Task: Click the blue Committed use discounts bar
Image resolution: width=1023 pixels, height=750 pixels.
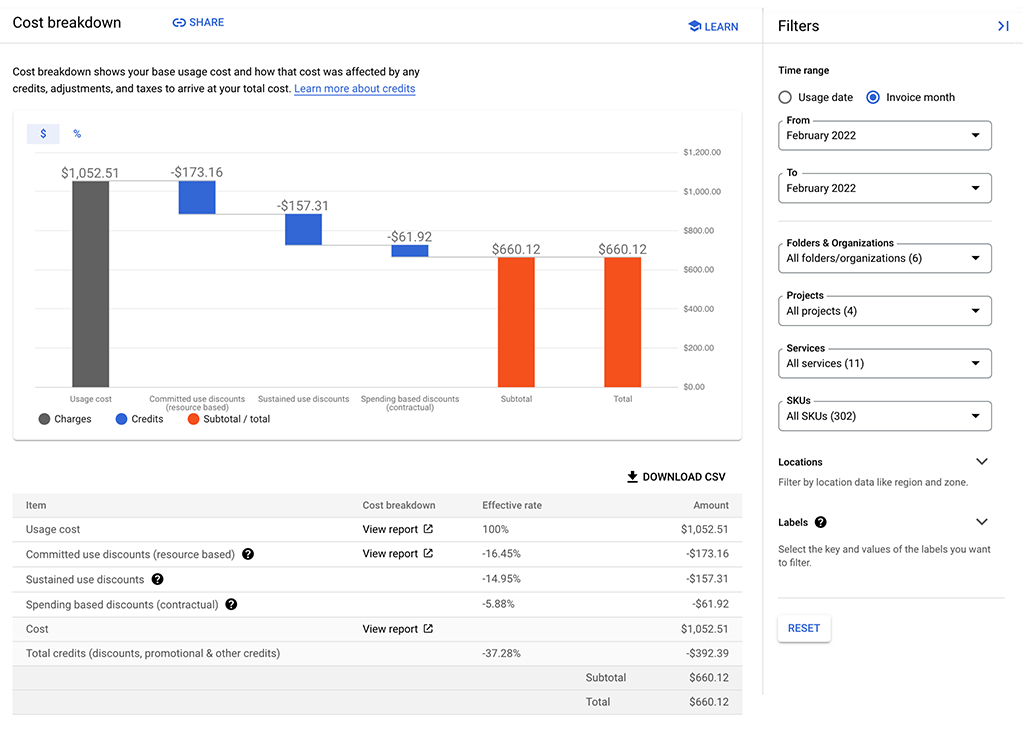Action: tap(197, 198)
